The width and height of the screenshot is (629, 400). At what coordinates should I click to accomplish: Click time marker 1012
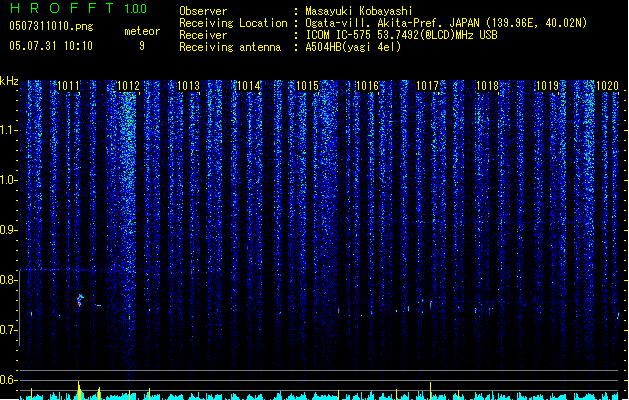coord(128,86)
